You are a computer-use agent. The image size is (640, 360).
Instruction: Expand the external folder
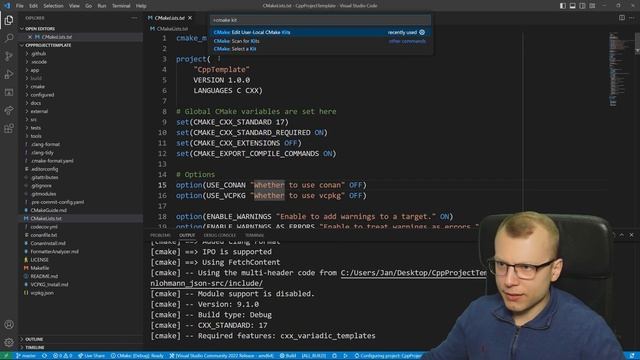coord(81,111)
